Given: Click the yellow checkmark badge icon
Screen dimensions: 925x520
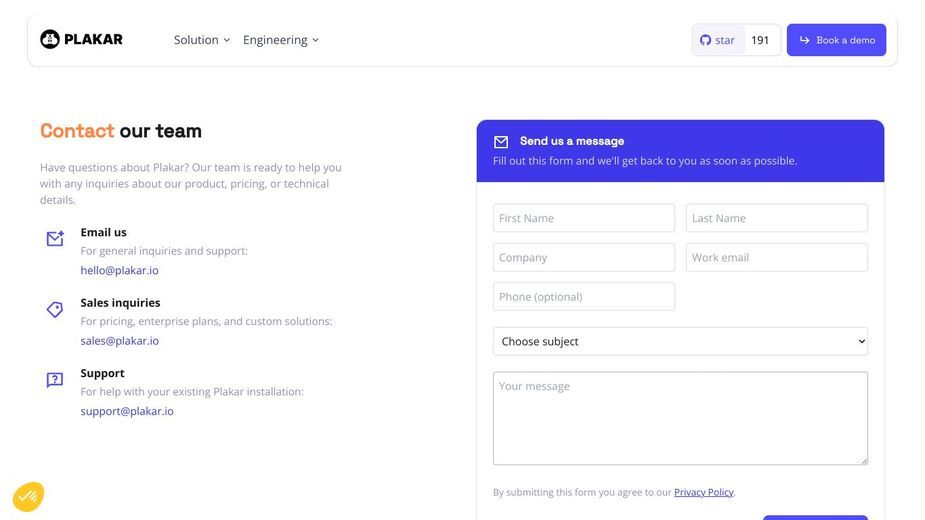Looking at the screenshot, I should click(28, 496).
